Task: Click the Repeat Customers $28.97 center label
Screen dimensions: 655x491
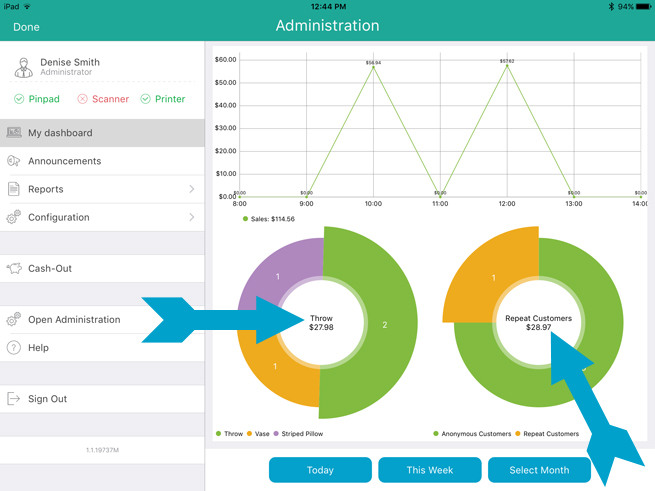Action: point(538,323)
